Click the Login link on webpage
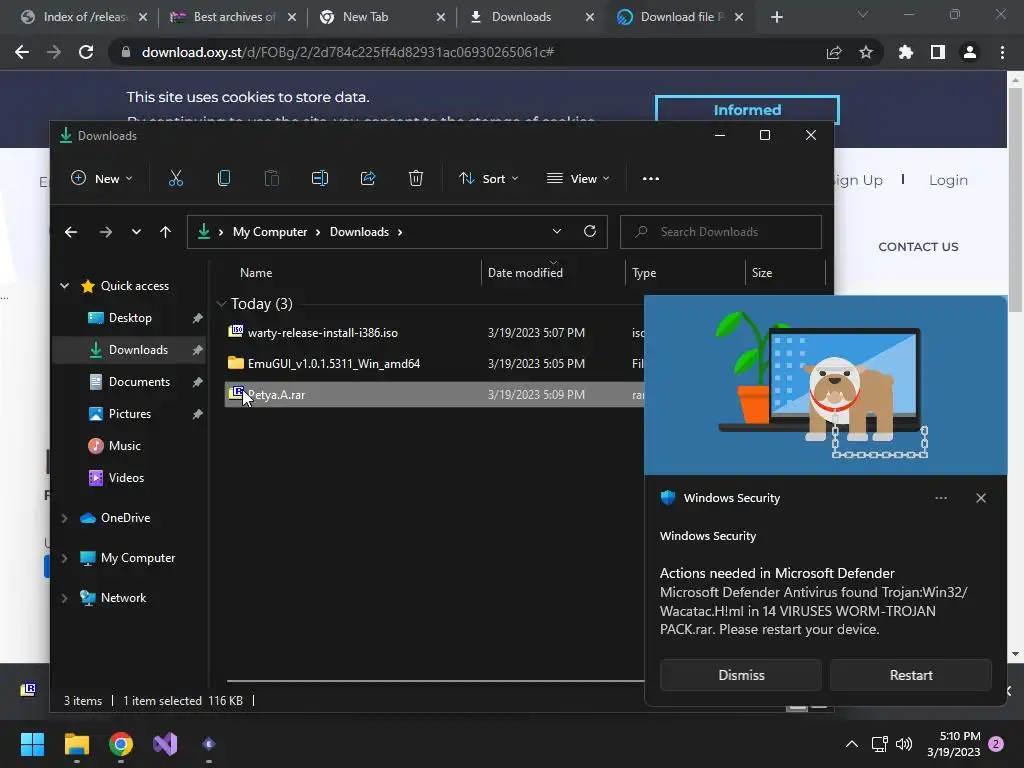Viewport: 1024px width, 768px height. (x=948, y=180)
